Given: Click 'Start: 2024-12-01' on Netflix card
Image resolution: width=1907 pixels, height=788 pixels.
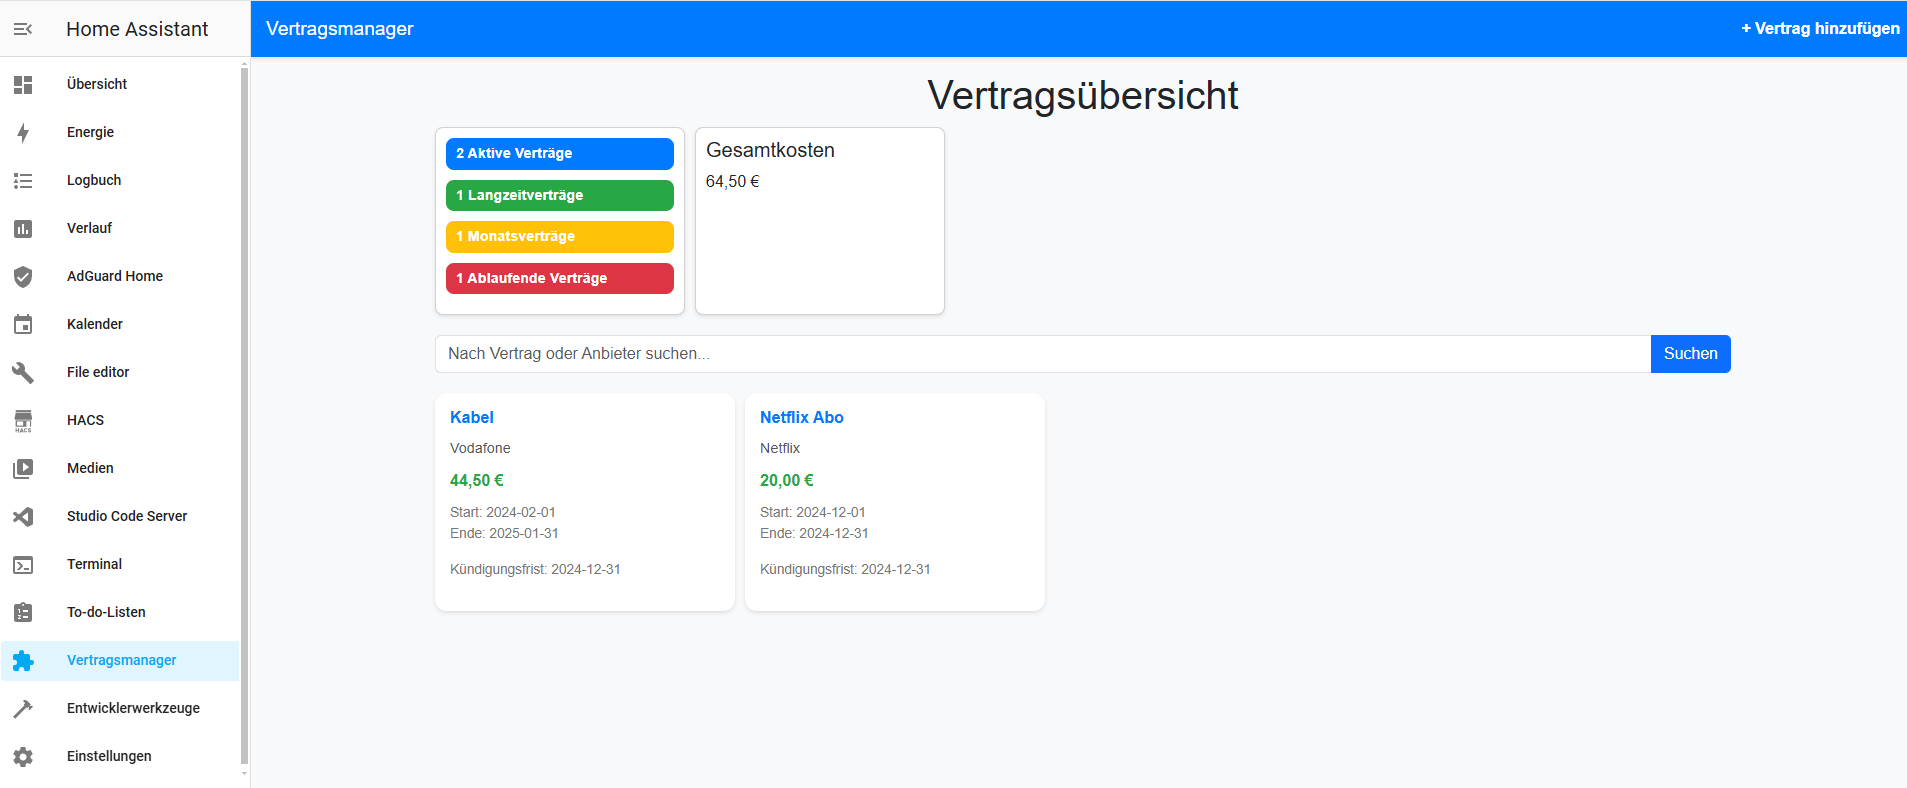Looking at the screenshot, I should tap(813, 512).
